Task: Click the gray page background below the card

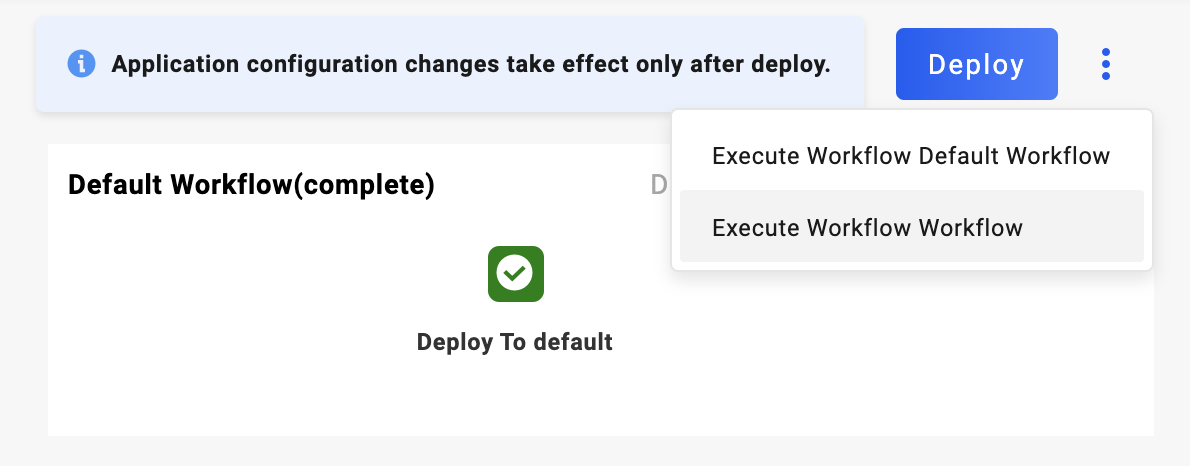Action: point(600,452)
